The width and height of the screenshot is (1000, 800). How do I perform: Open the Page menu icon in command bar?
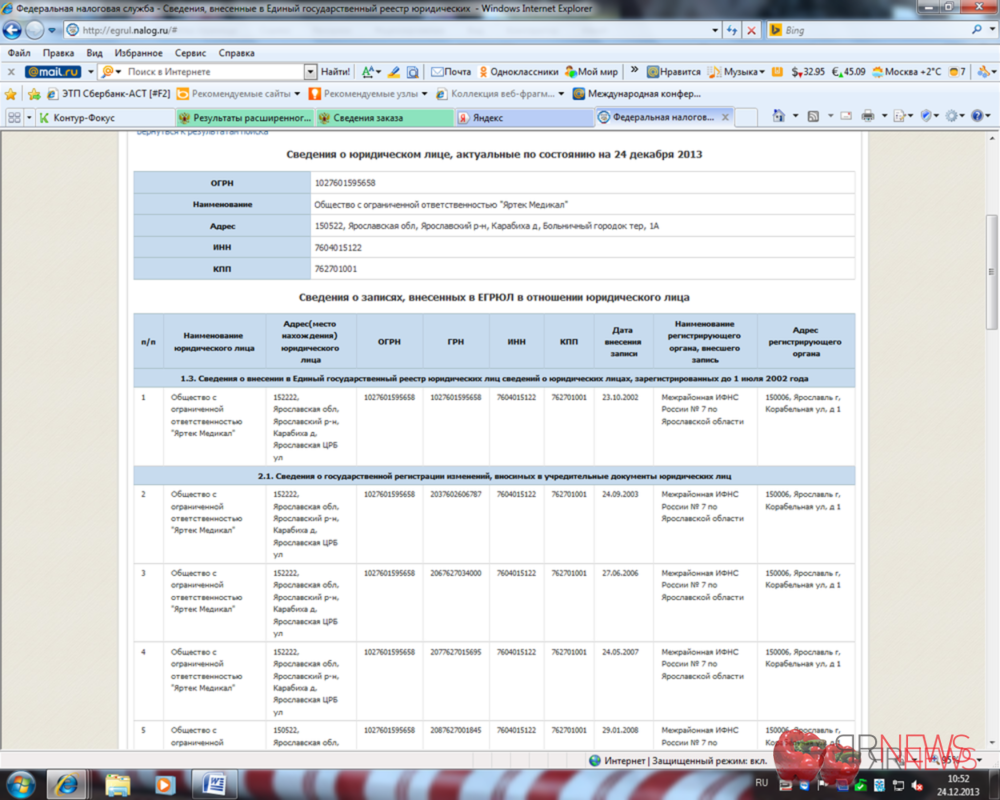901,116
